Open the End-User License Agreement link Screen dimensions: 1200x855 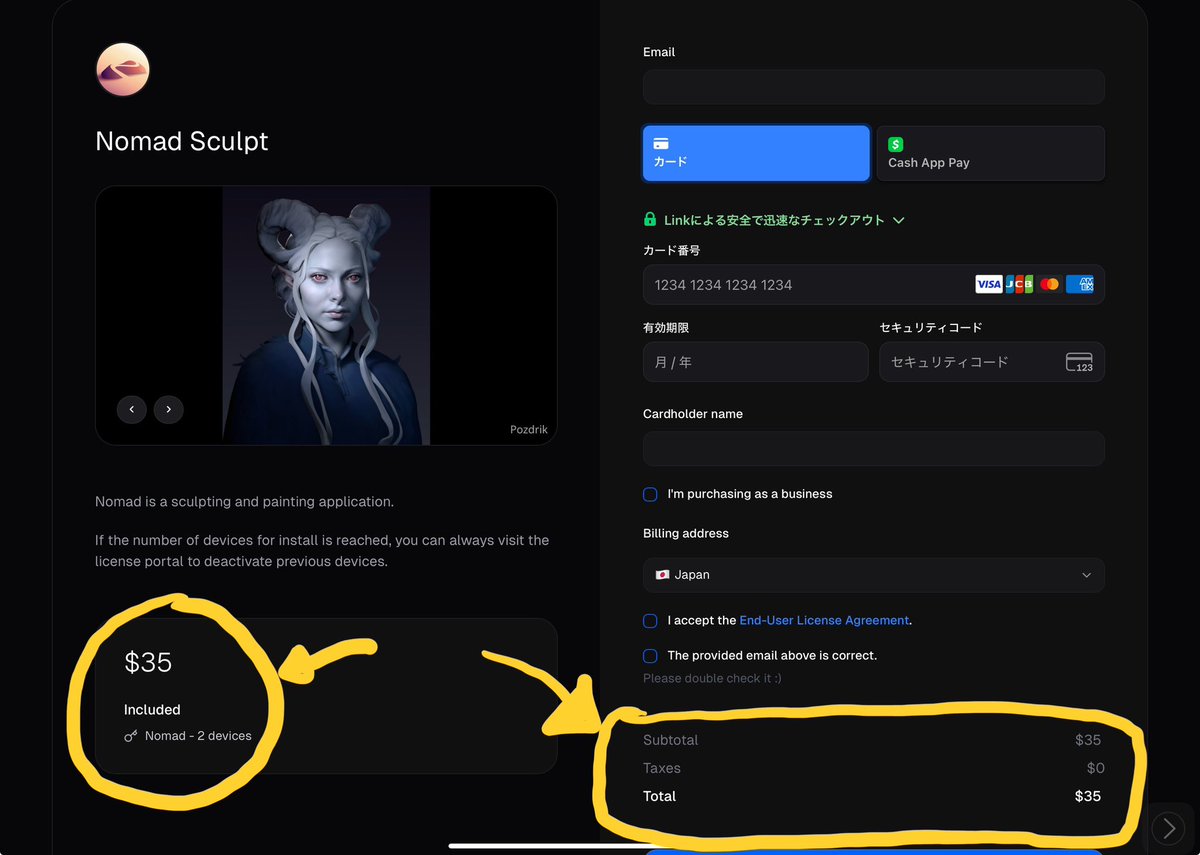[x=824, y=620]
